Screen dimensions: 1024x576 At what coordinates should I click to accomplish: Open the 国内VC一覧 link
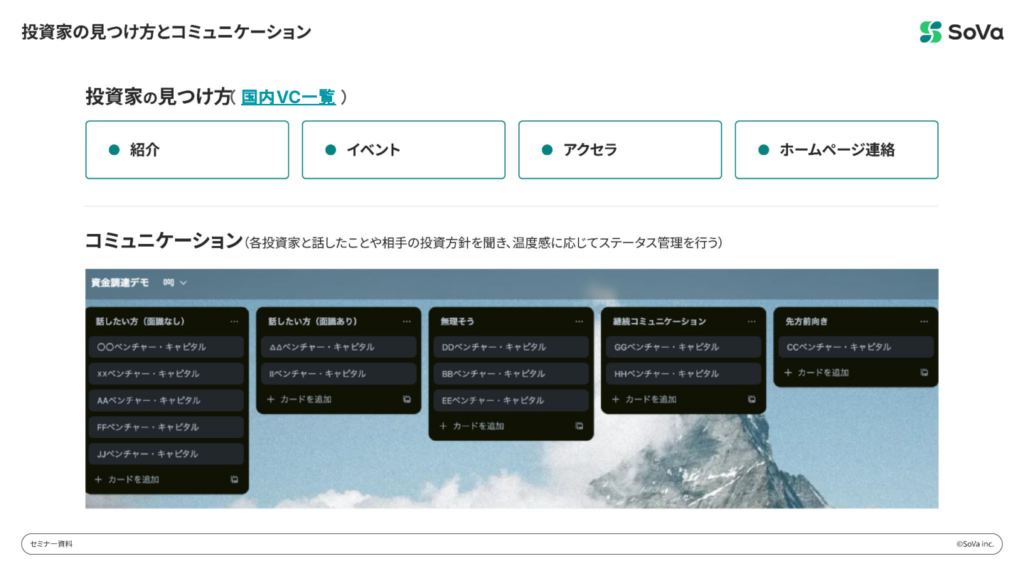(288, 97)
